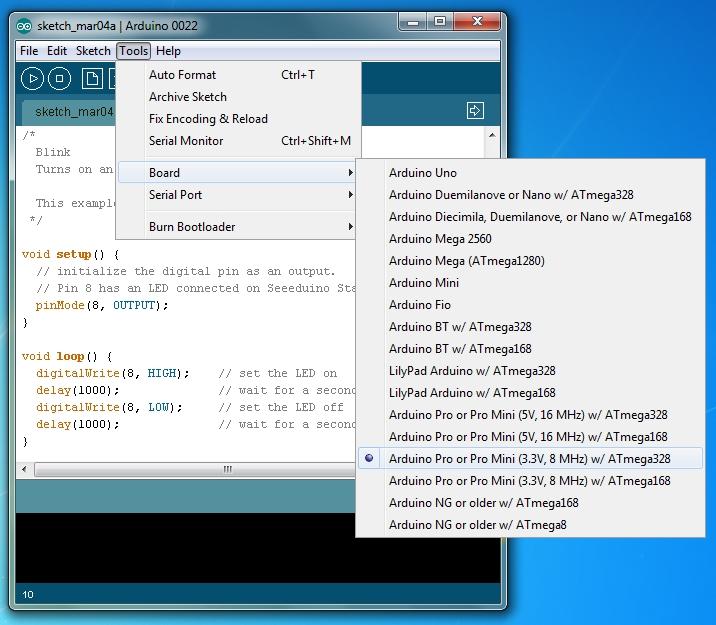The width and height of the screenshot is (716, 625).
Task: Open Serial Monitor entry
Action: coord(238,141)
